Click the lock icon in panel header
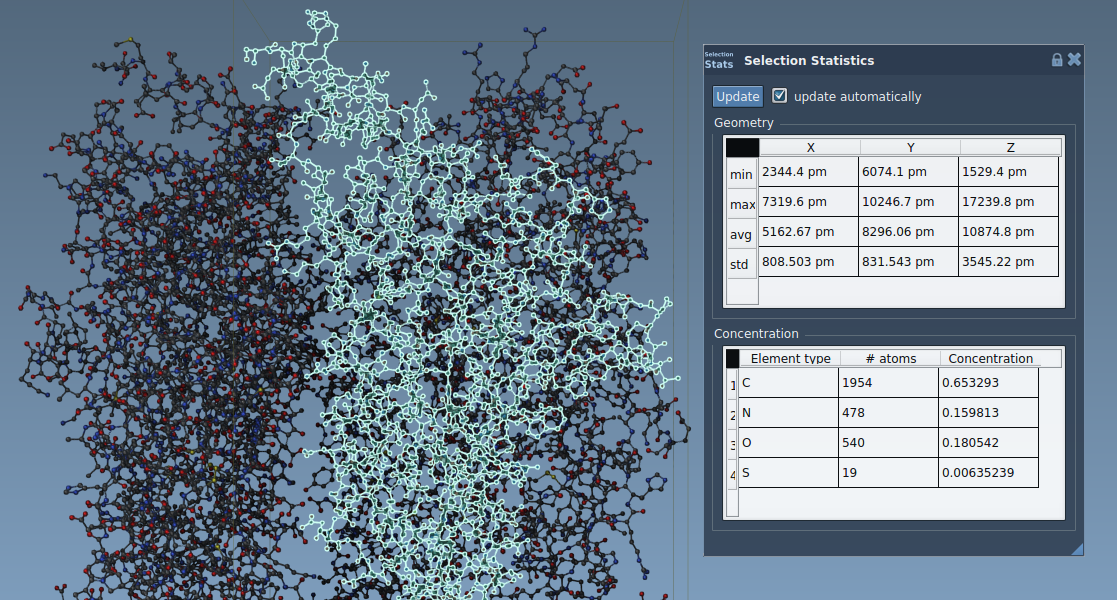The width and height of the screenshot is (1117, 600). (x=1057, y=60)
